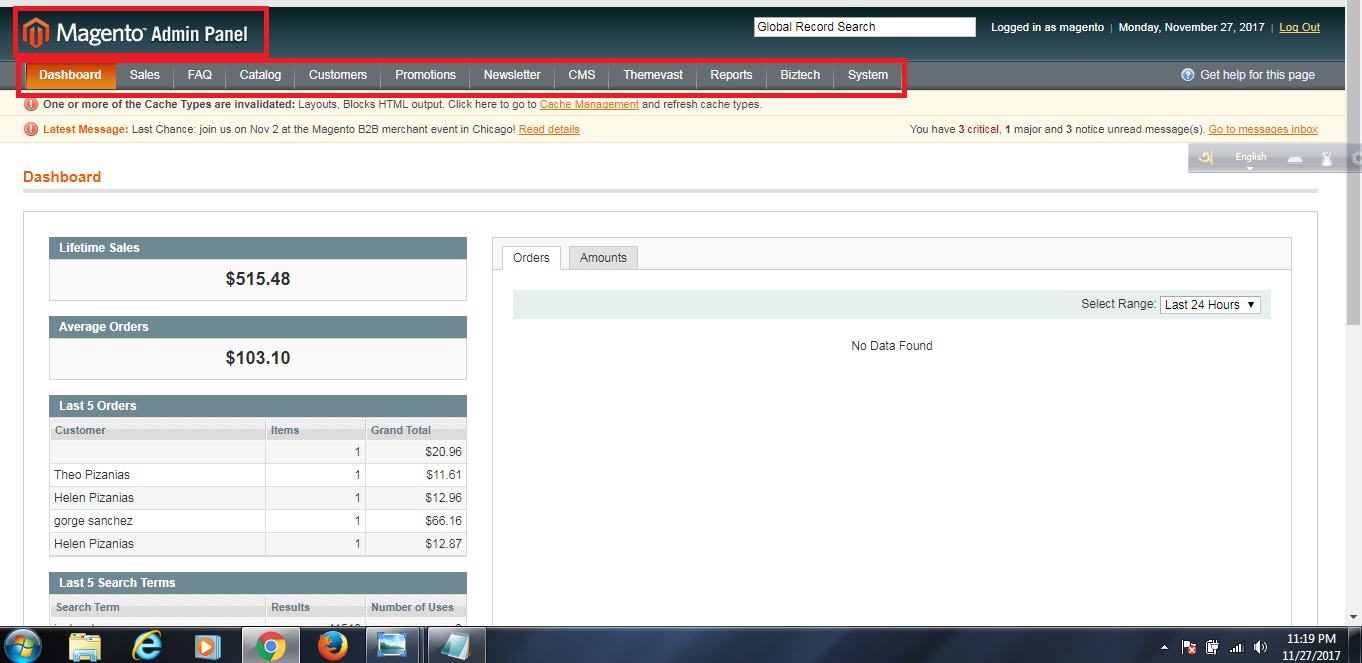Click the Log Out link
This screenshot has height=663, width=1362.
(1300, 27)
